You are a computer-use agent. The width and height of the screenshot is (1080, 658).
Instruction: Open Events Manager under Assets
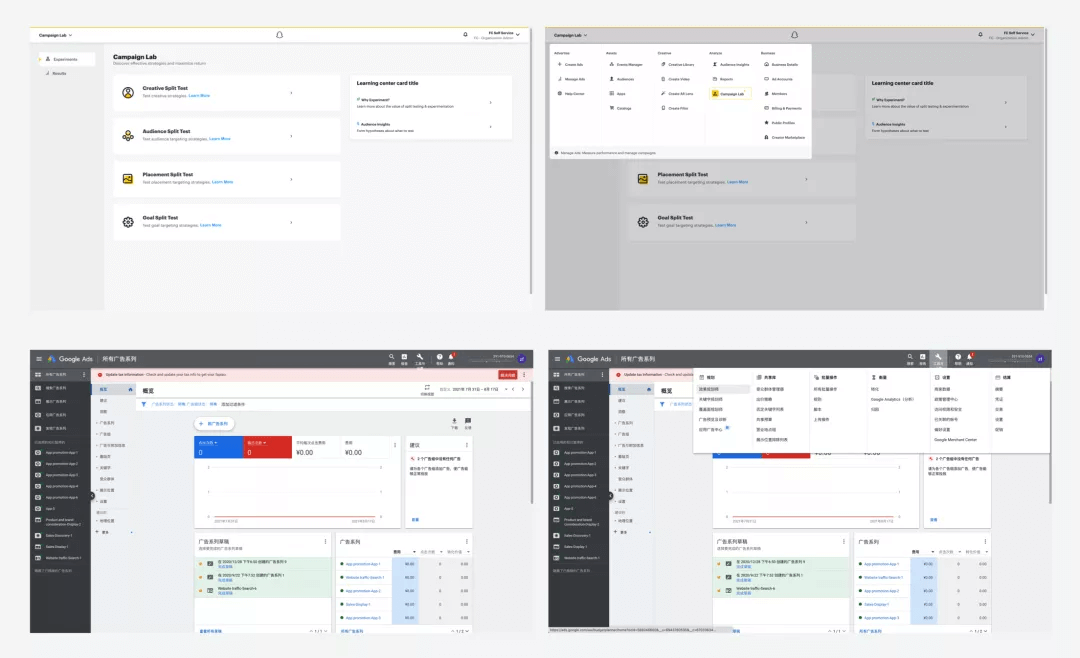coord(626,65)
